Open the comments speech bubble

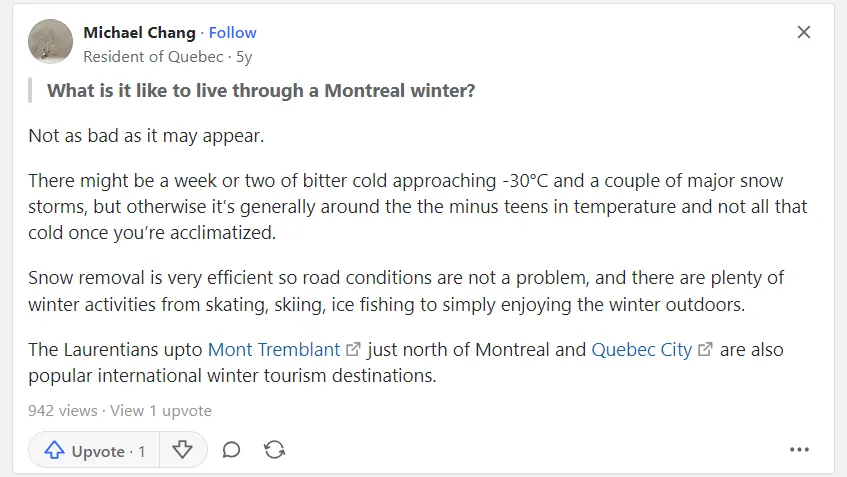[231, 449]
